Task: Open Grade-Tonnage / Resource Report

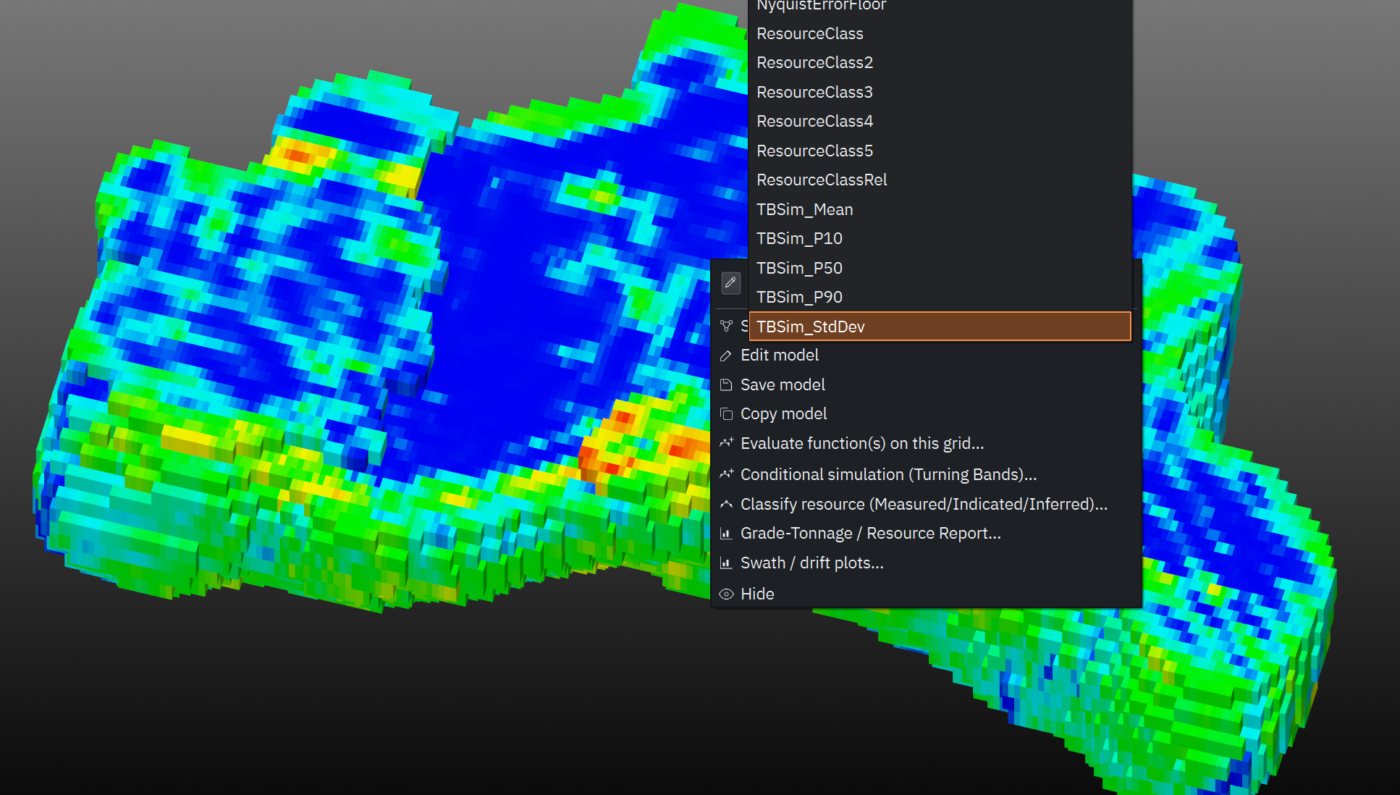Action: [x=926, y=534]
